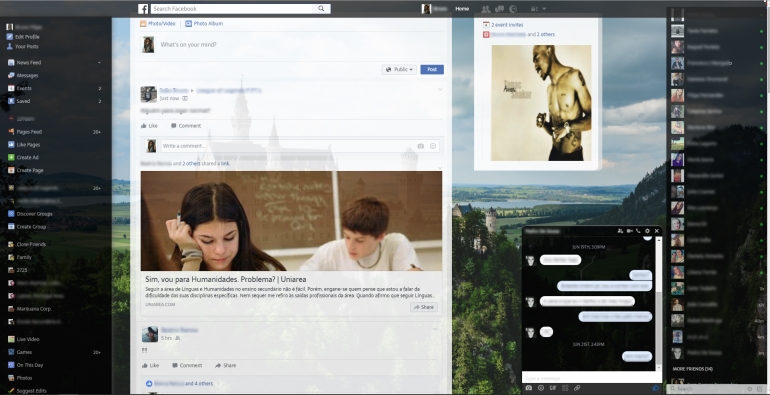Select Photo/Video option in composer
The image size is (770, 395).
point(158,24)
